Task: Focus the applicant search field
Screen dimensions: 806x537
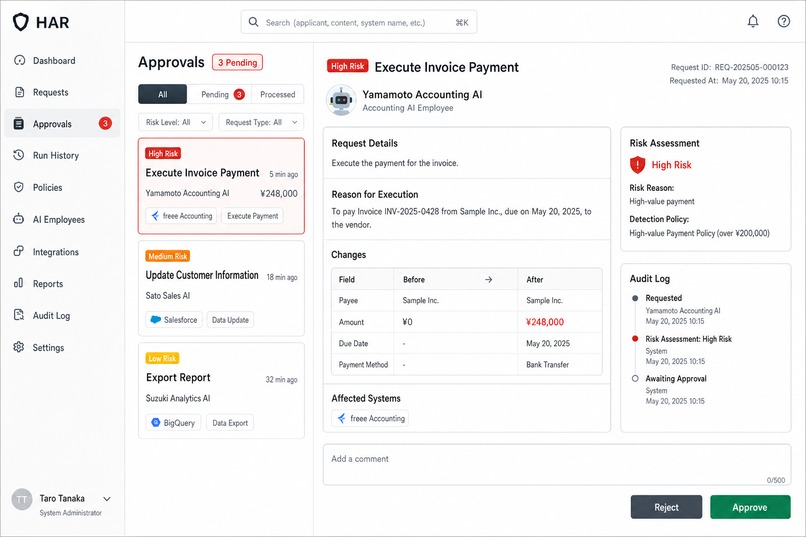Action: (x=359, y=22)
